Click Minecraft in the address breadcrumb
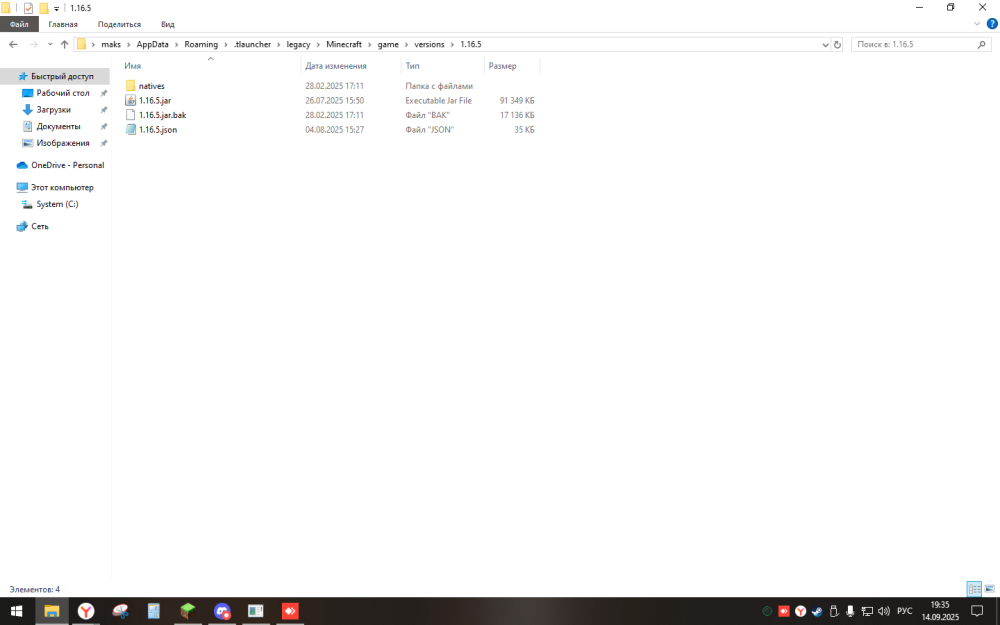Image resolution: width=1000 pixels, height=625 pixels. pyautogui.click(x=344, y=45)
